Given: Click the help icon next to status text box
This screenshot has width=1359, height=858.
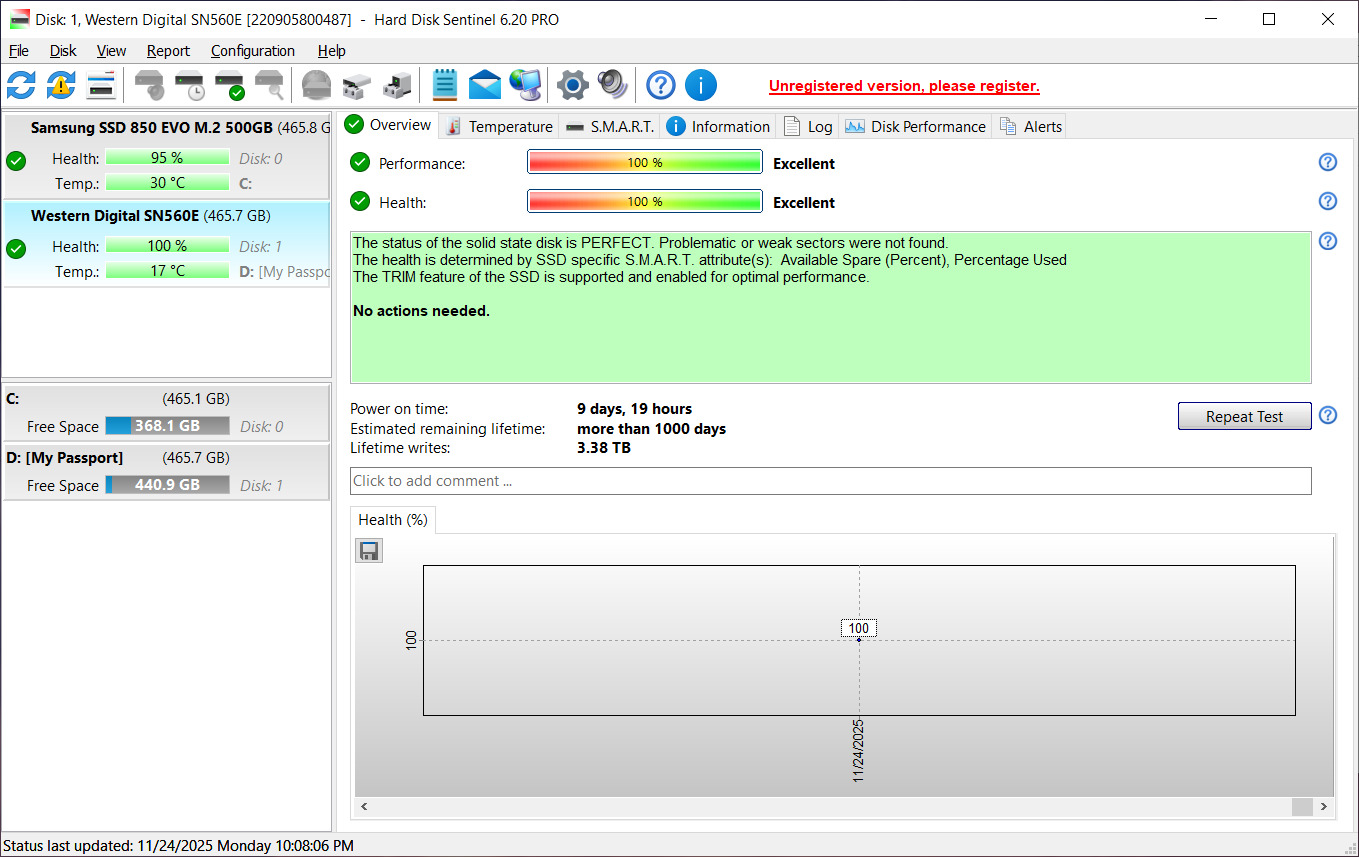Looking at the screenshot, I should click(x=1328, y=241).
